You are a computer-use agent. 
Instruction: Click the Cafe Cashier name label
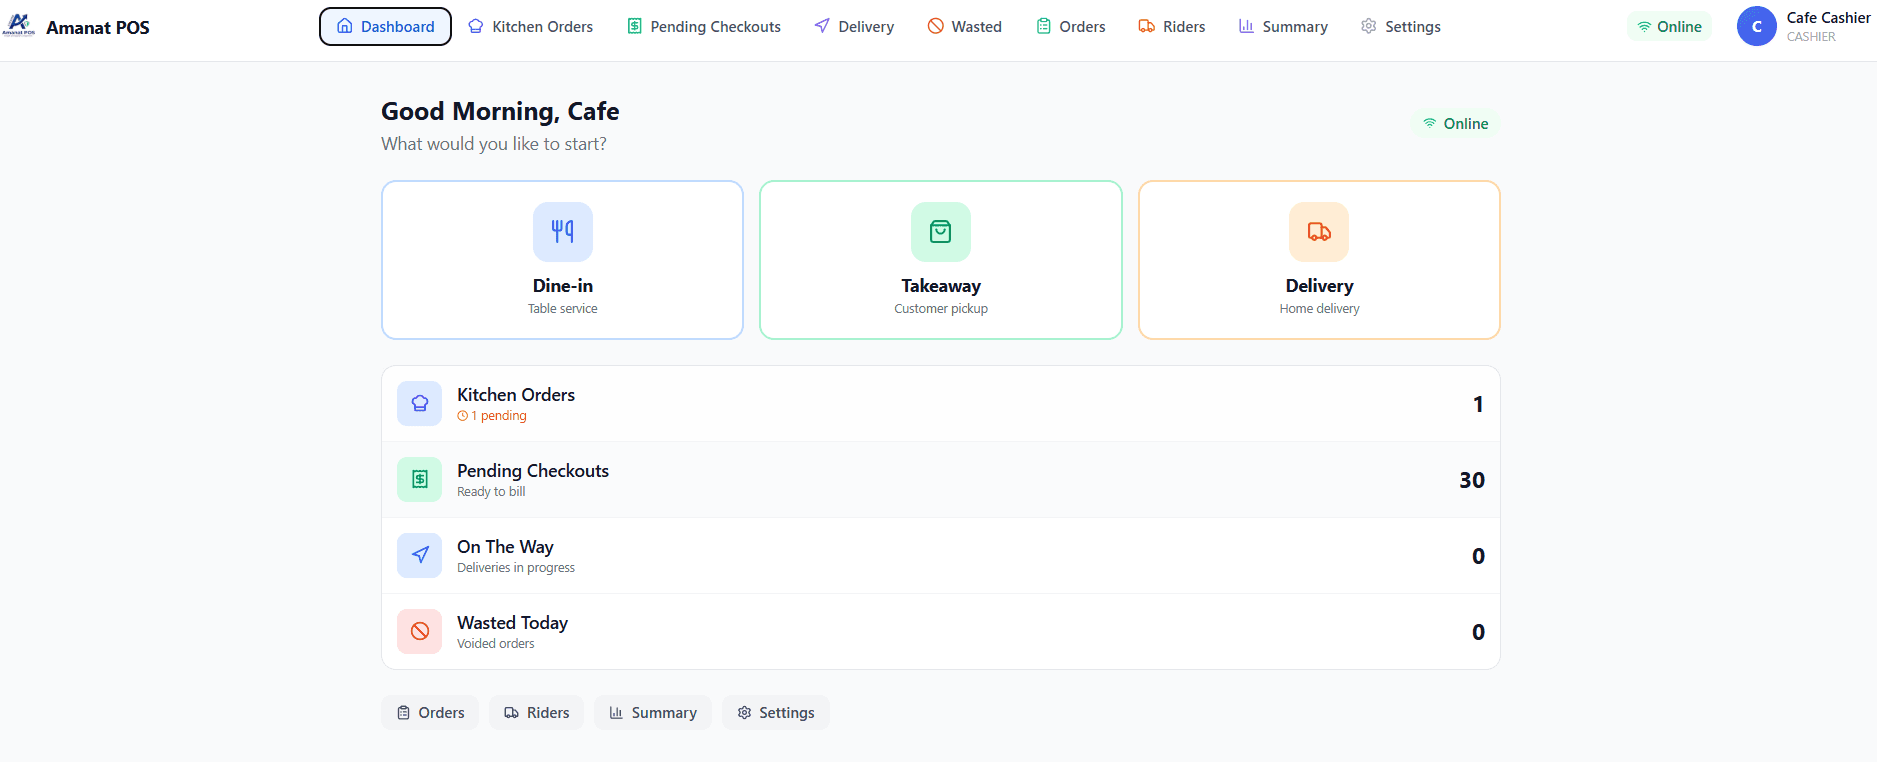click(1828, 17)
